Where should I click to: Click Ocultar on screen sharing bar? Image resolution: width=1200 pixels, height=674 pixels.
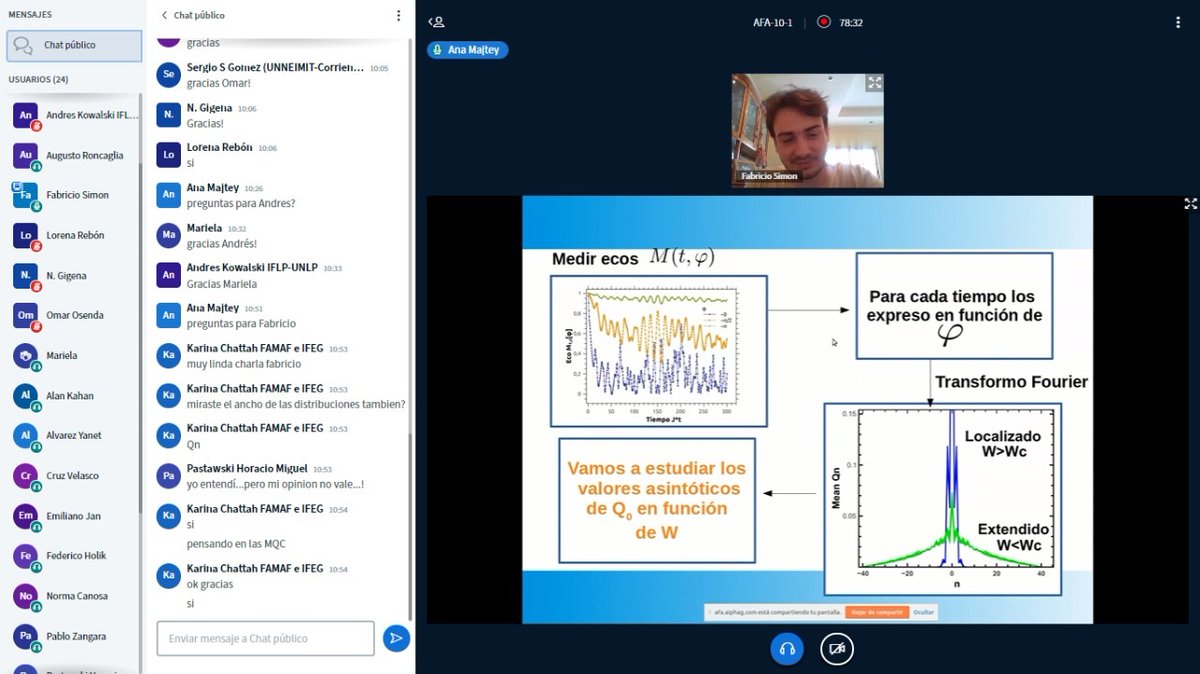pyautogui.click(x=925, y=612)
